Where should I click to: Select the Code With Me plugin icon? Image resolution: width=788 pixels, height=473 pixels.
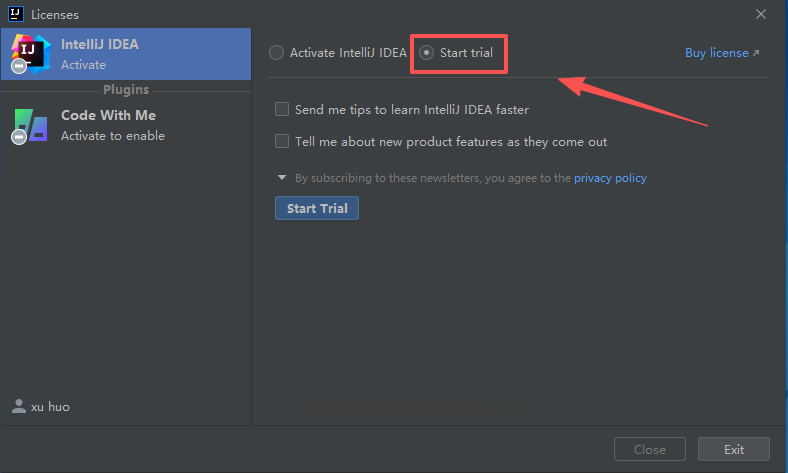pyautogui.click(x=30, y=126)
